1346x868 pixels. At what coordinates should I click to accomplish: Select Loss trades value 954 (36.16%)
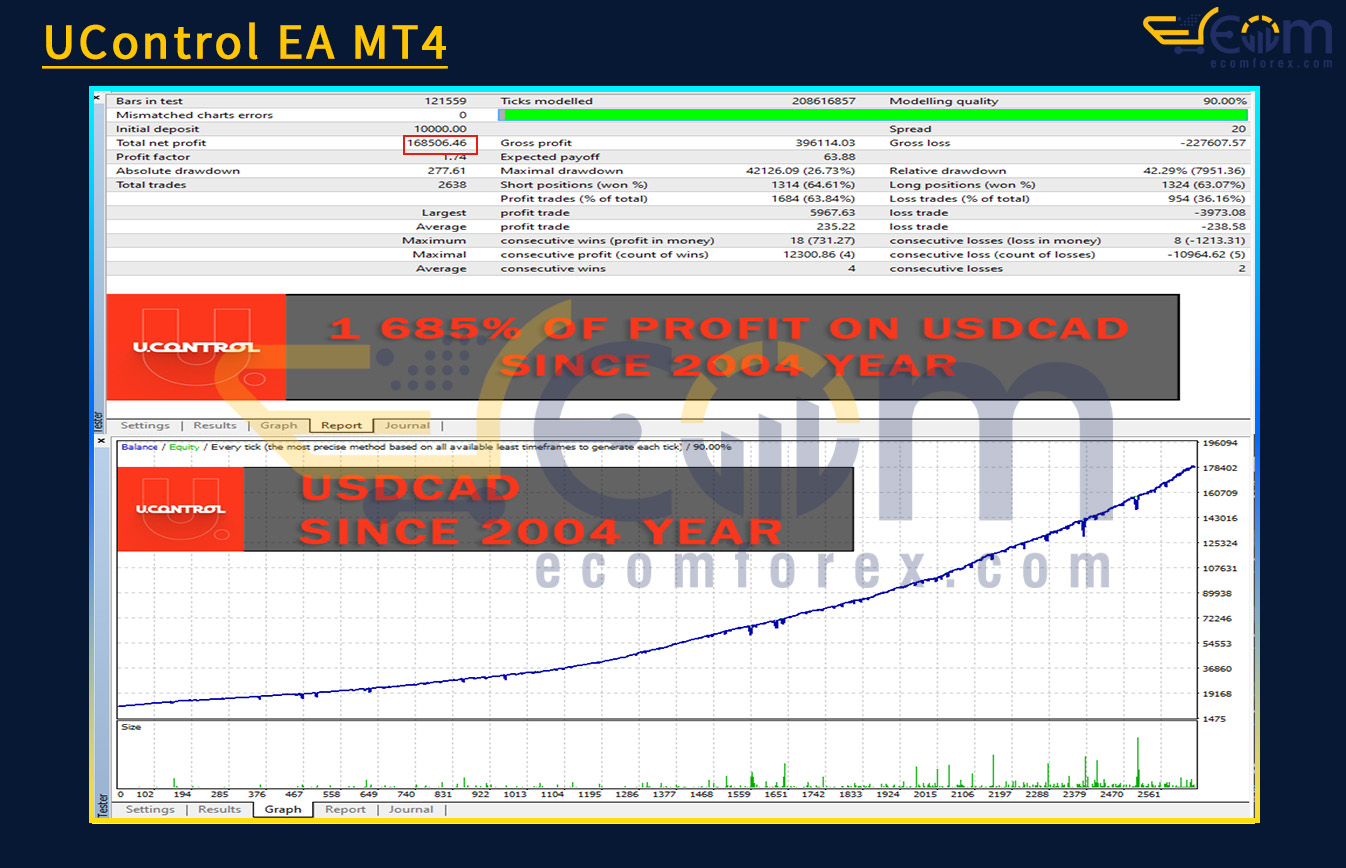tap(1208, 199)
